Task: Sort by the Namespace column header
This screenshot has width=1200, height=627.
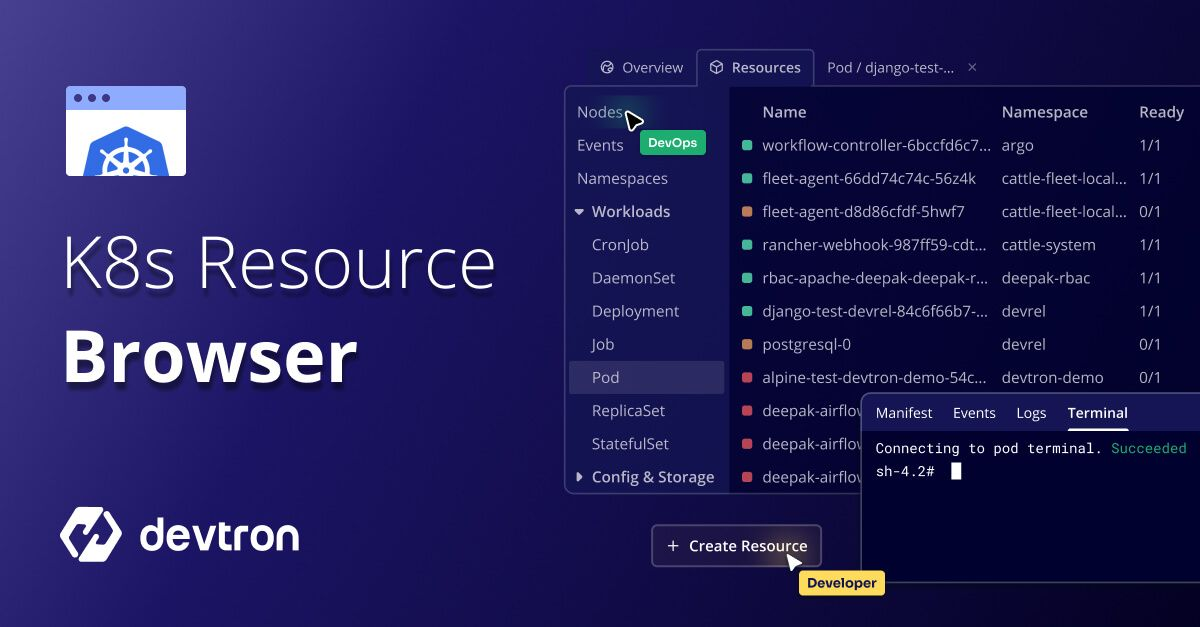Action: 1044,112
